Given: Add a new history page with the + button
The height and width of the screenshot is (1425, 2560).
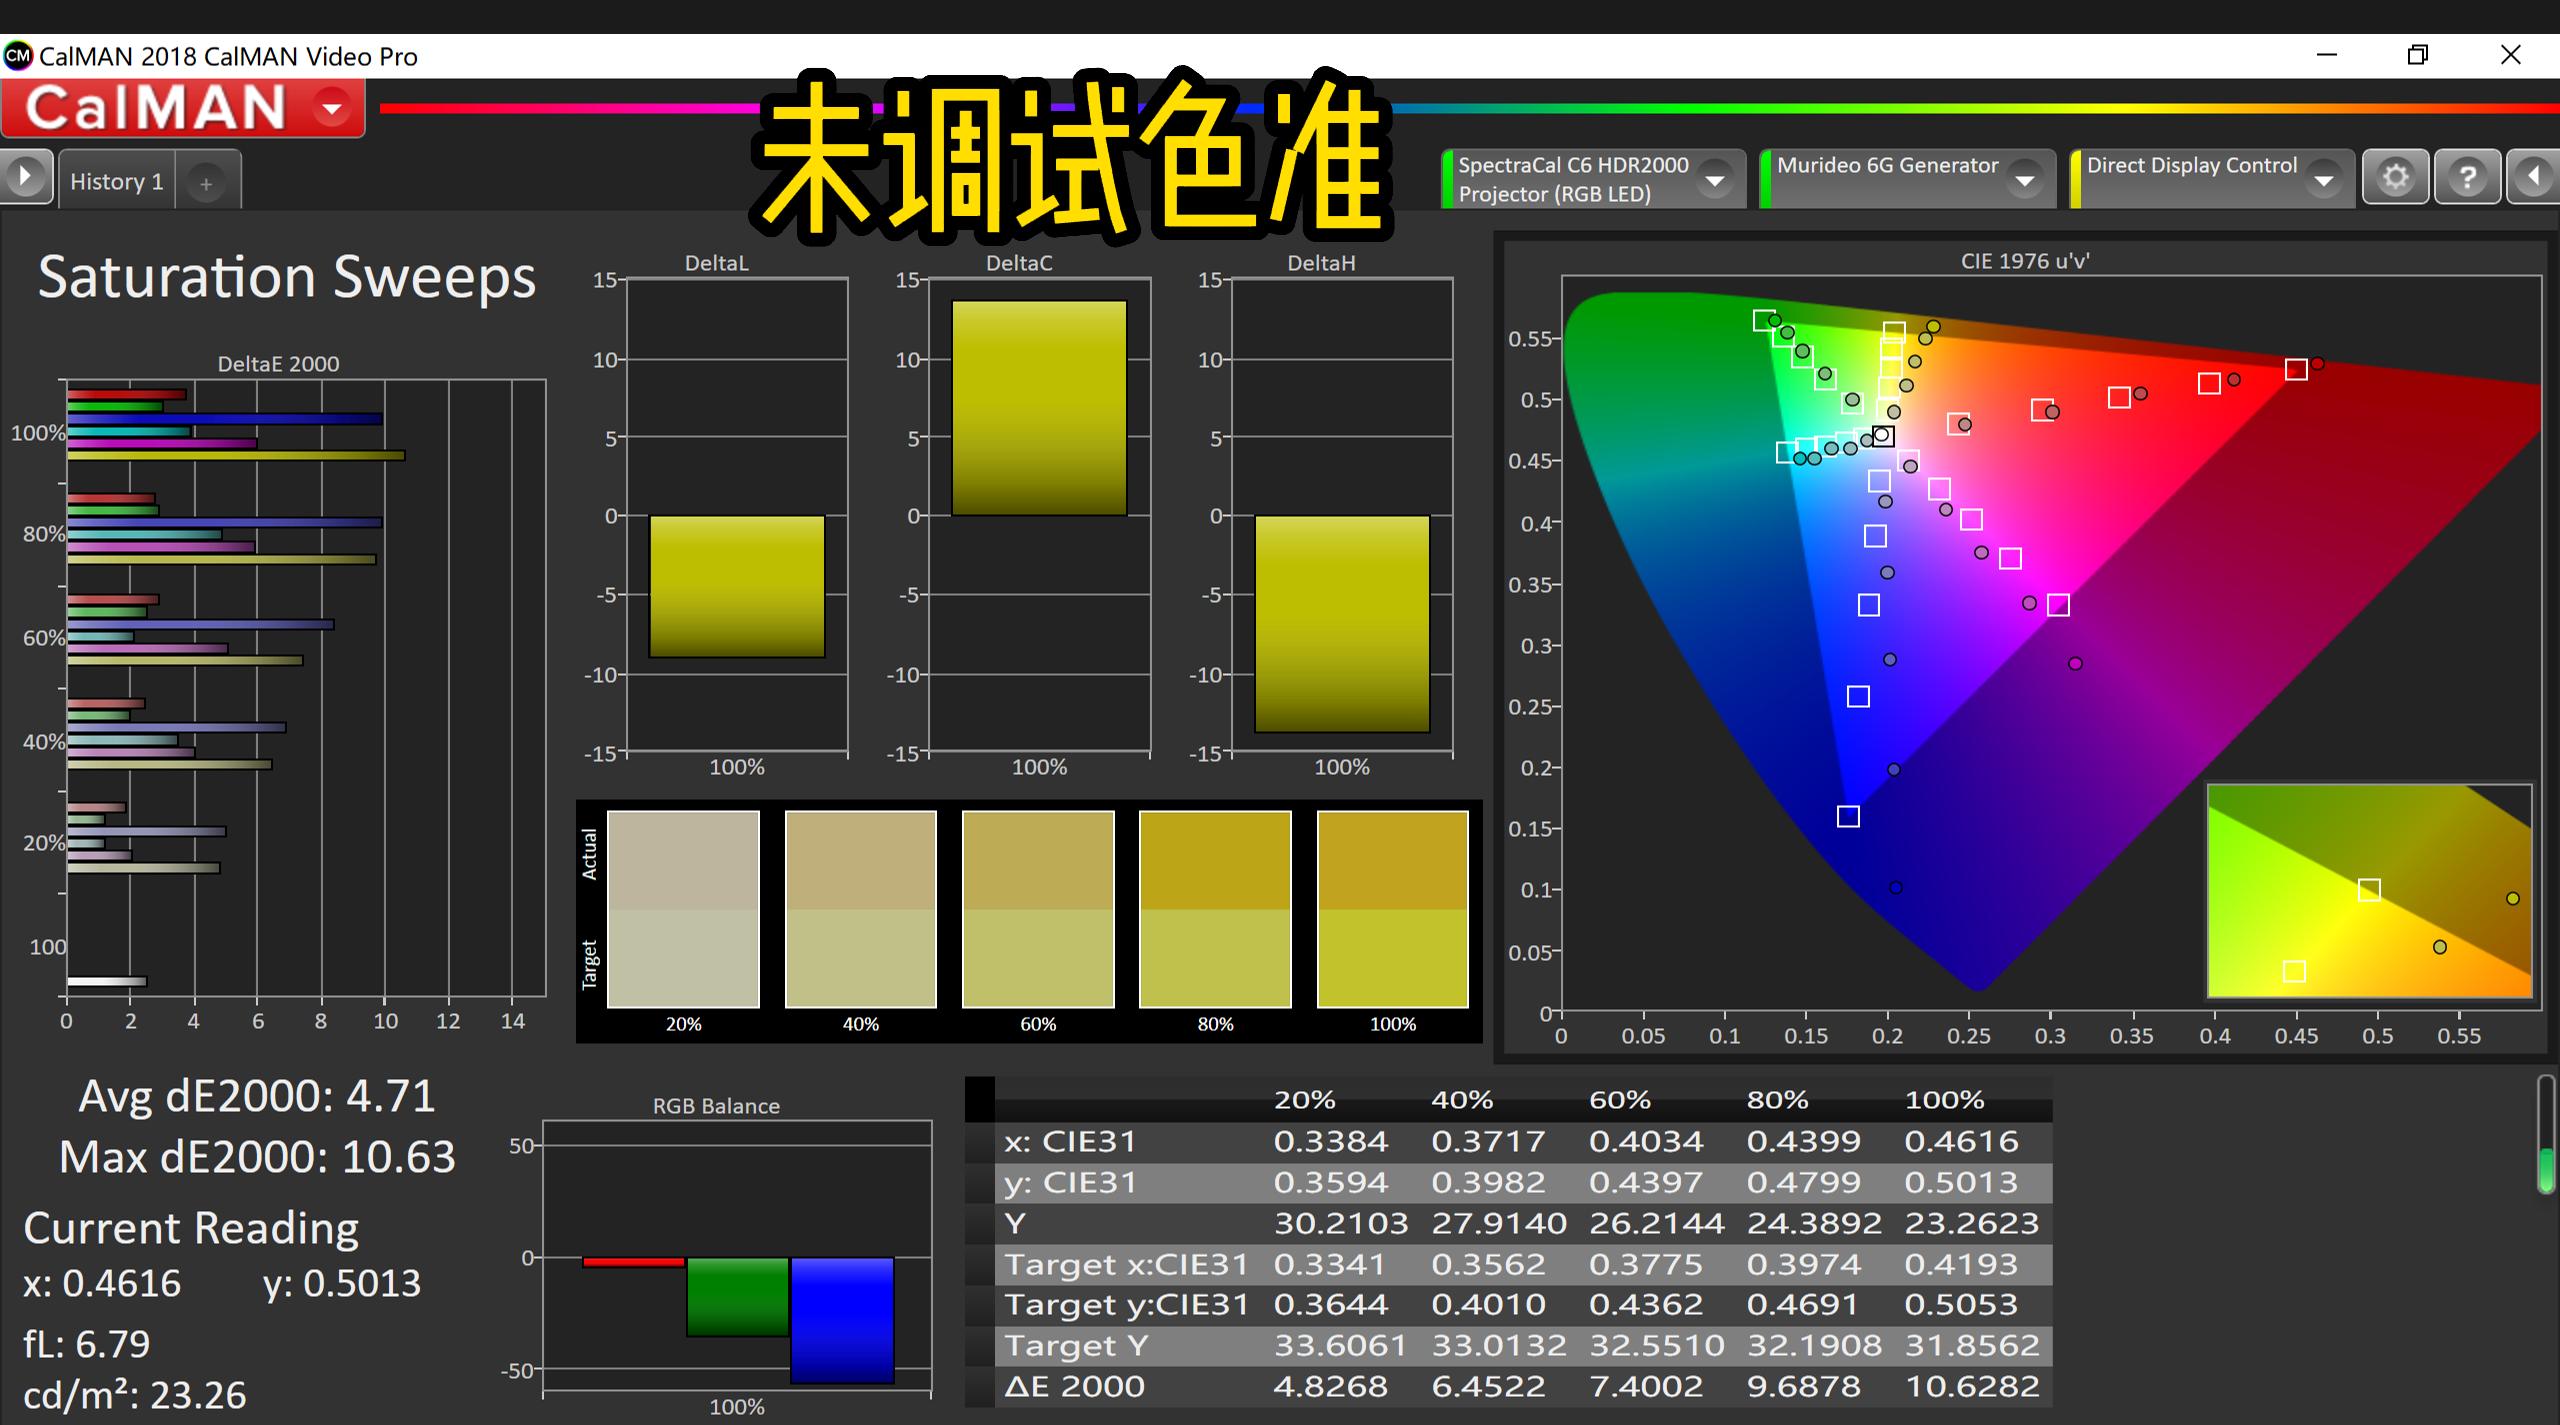Looking at the screenshot, I should [206, 183].
